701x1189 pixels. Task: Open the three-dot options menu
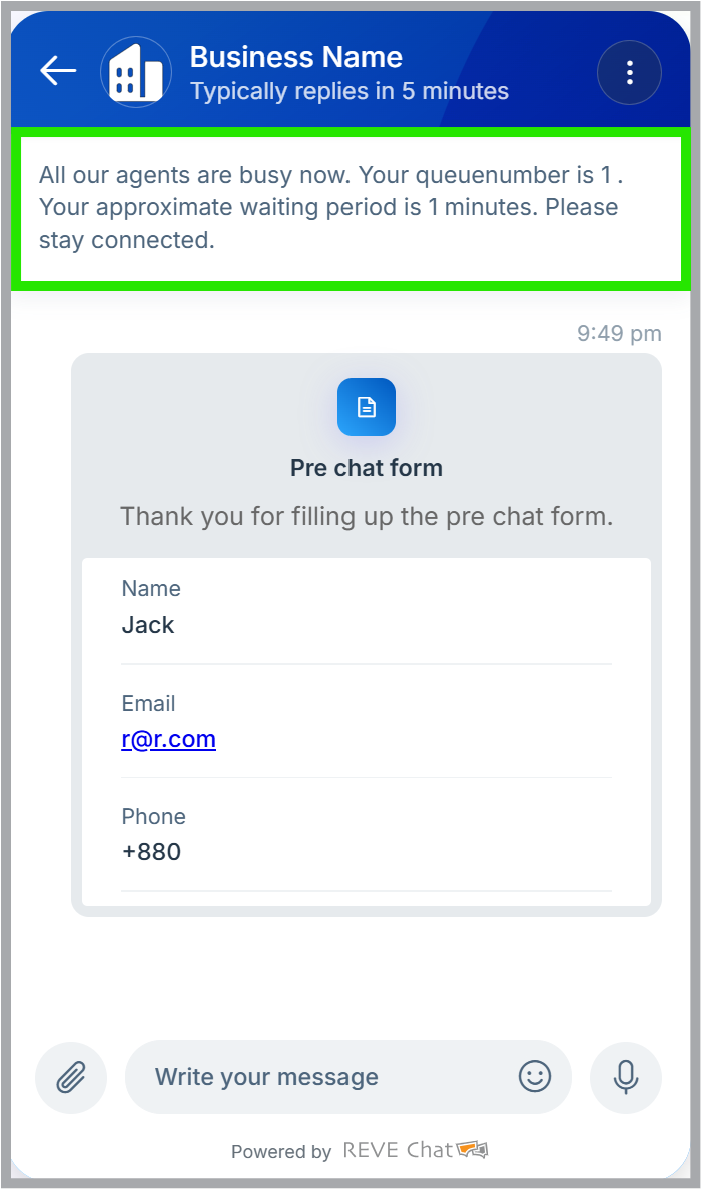click(x=629, y=72)
